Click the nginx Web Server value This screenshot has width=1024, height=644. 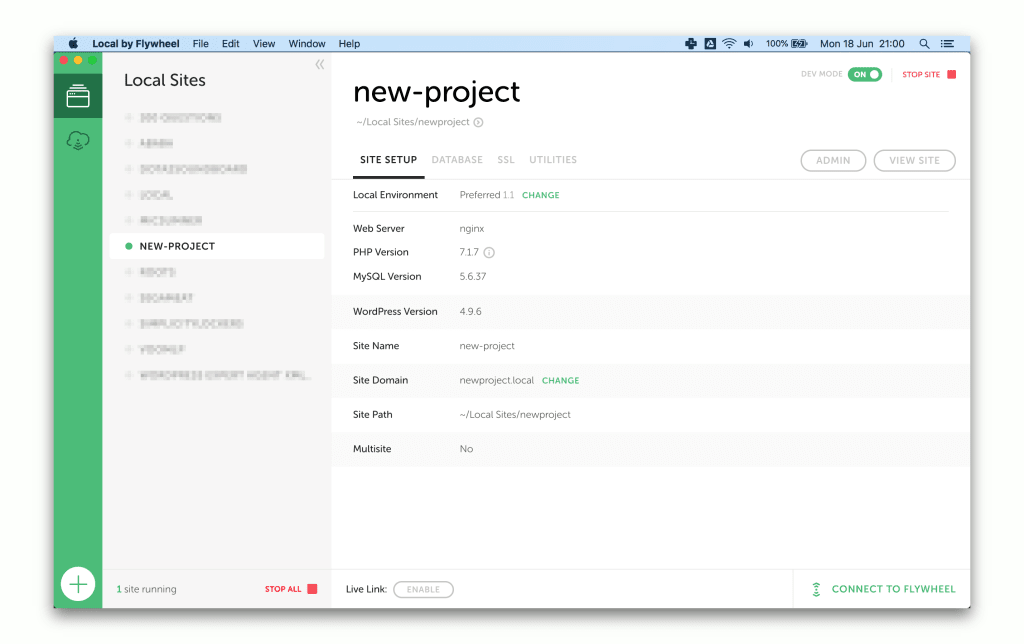472,229
